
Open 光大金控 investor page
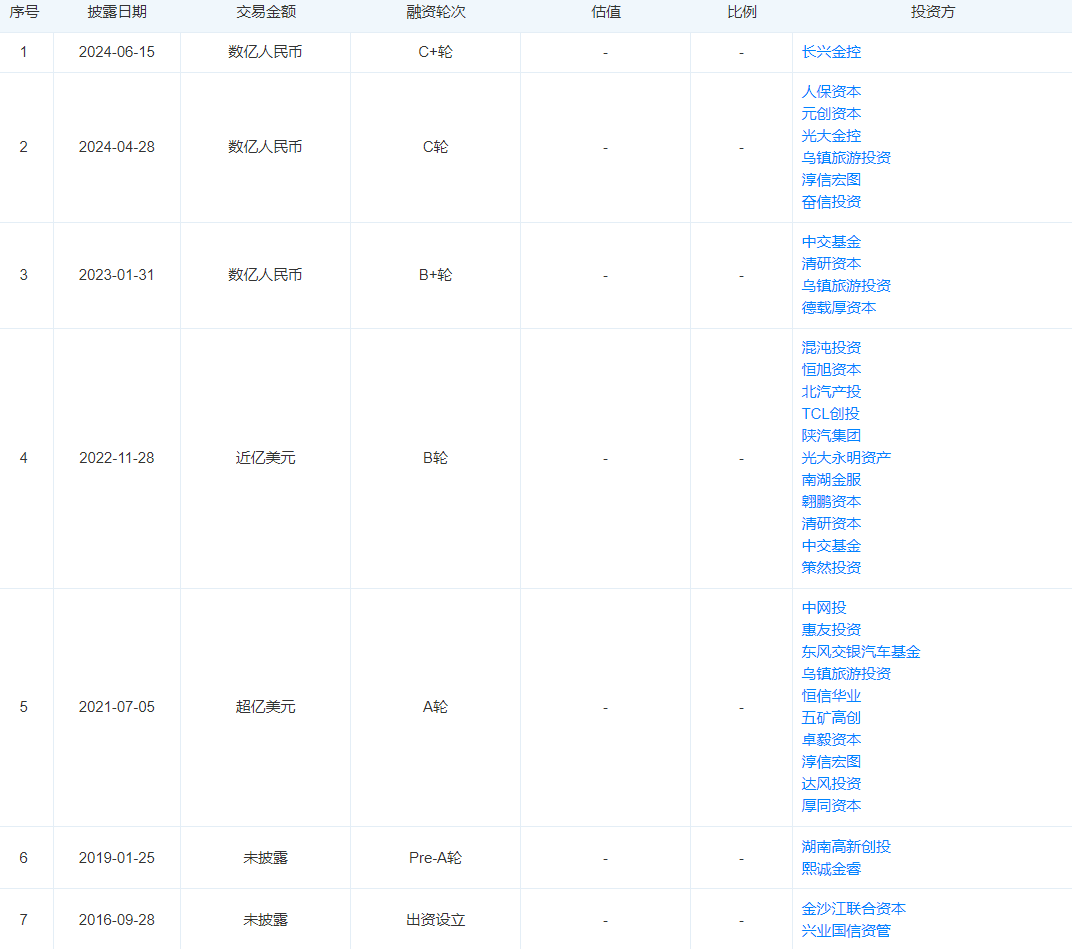[x=831, y=135]
